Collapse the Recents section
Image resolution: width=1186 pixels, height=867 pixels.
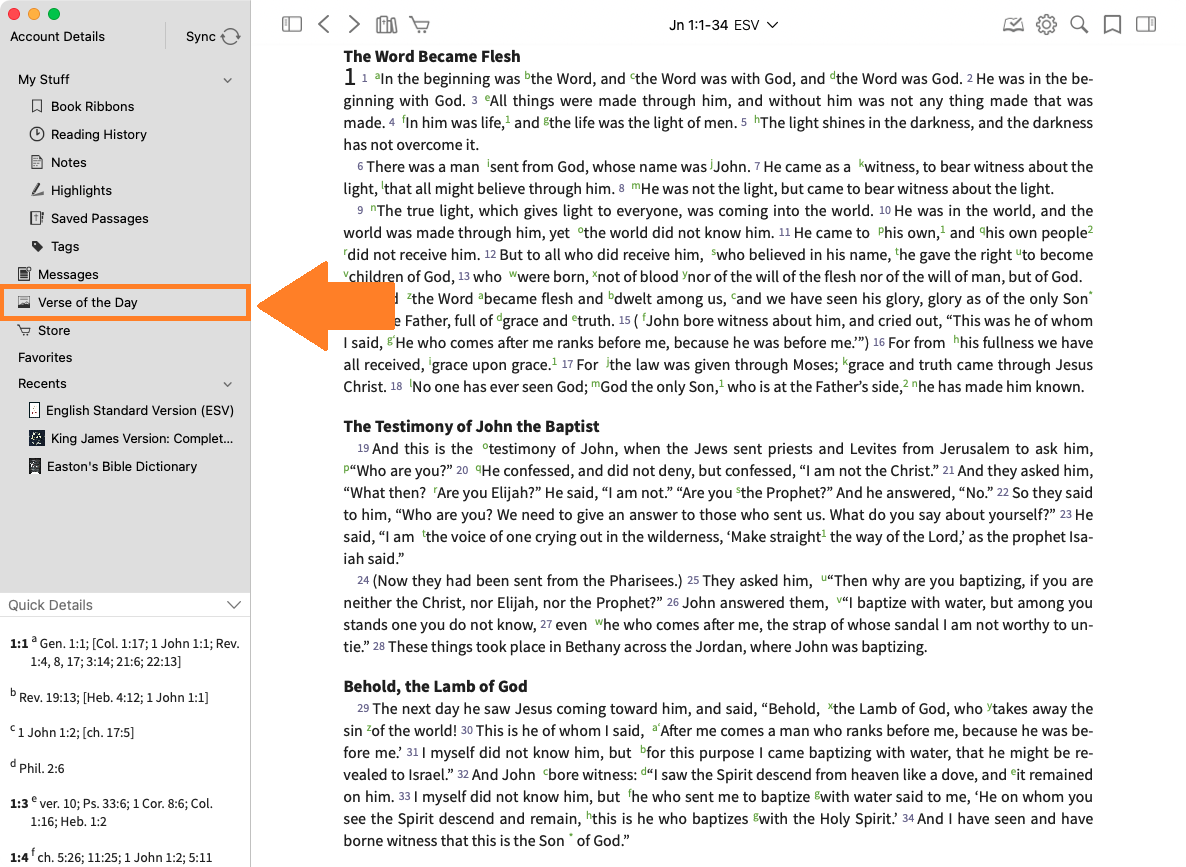click(x=228, y=384)
